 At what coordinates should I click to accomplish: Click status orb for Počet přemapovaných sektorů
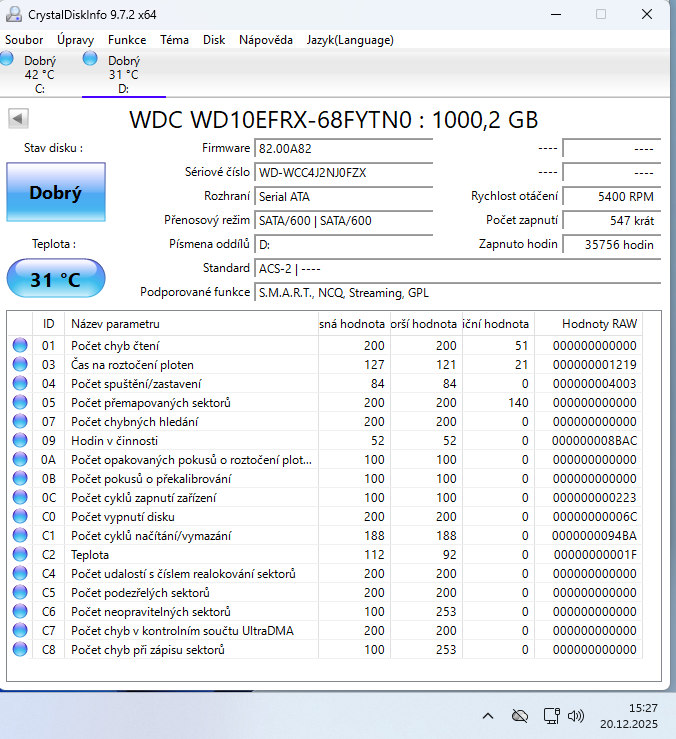20,403
